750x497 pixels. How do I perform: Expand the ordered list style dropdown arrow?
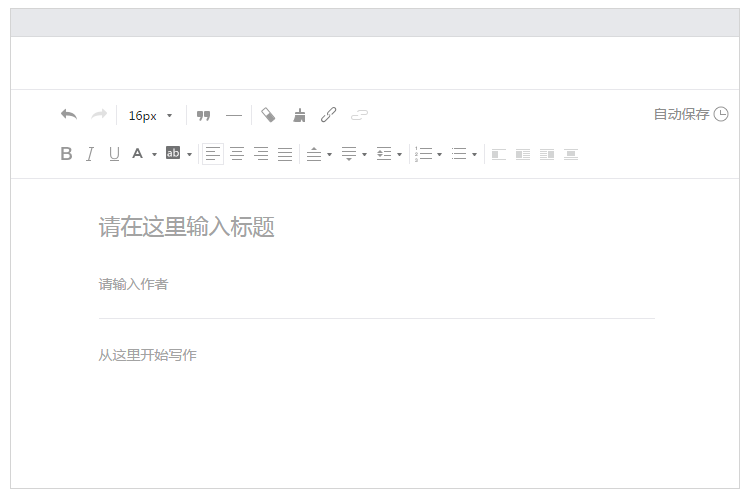440,155
